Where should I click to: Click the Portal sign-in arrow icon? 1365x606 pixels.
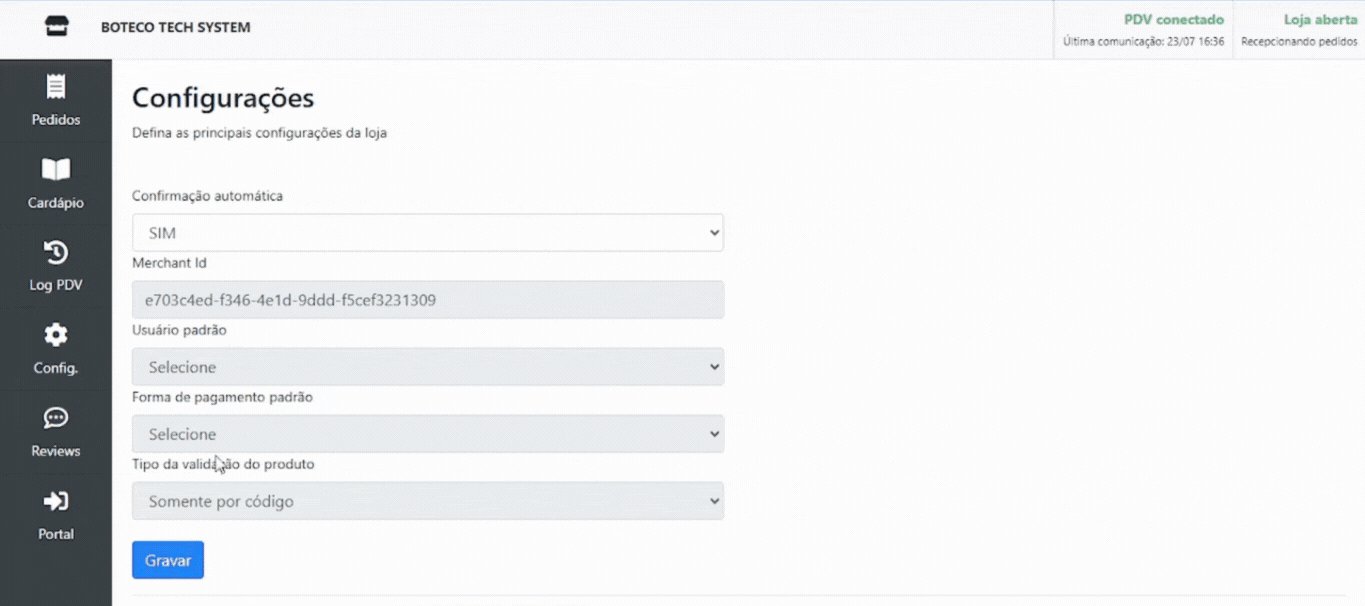point(56,501)
